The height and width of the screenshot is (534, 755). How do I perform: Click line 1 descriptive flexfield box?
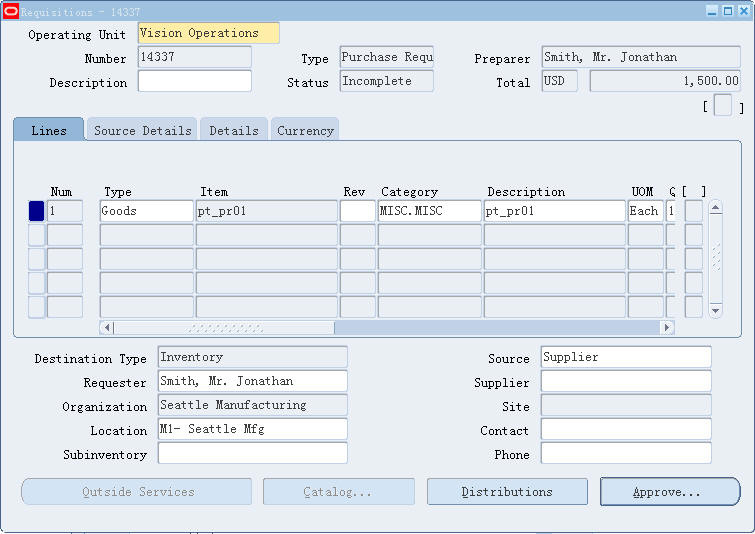(x=694, y=211)
